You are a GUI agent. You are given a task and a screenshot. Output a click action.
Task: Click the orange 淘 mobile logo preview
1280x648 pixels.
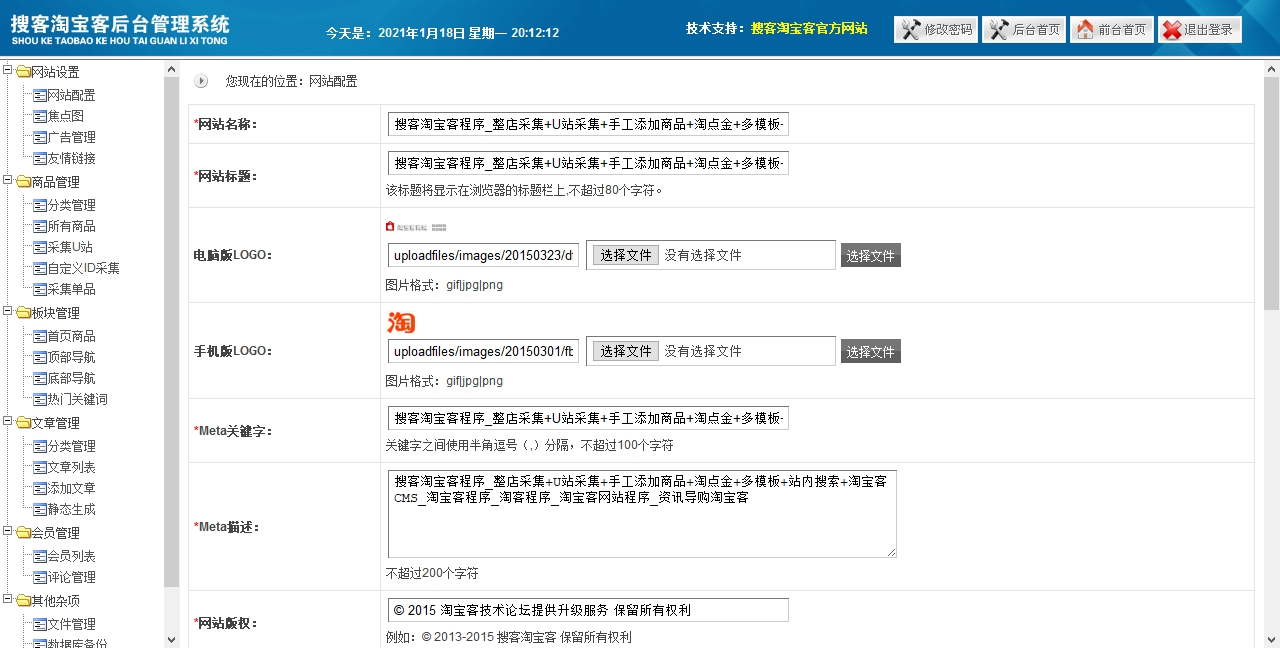coord(401,322)
